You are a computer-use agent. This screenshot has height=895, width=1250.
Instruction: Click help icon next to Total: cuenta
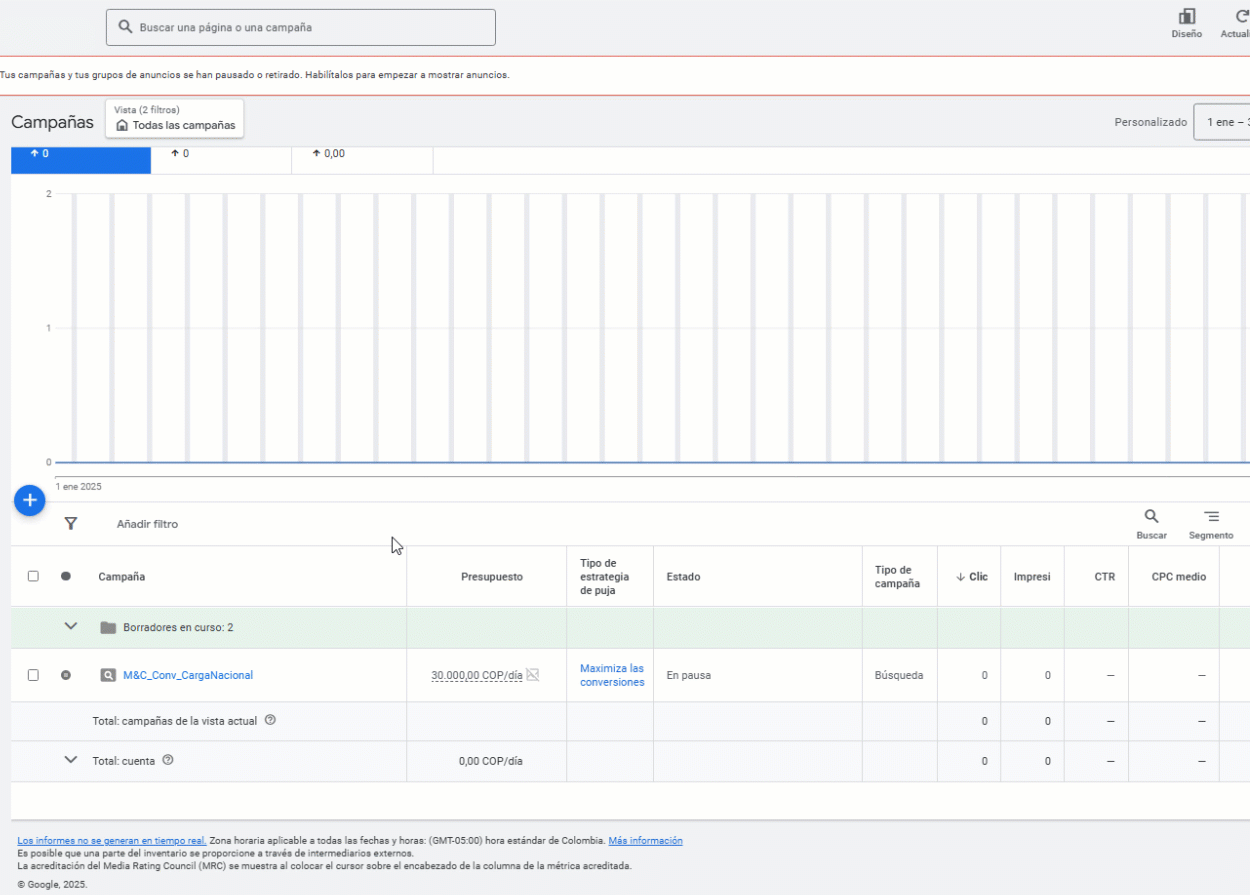[x=168, y=760]
